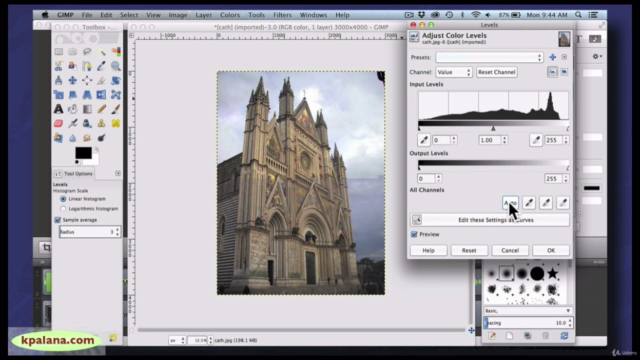This screenshot has width=640, height=360.
Task: Select the Rectangle Select tool
Action: (x=58, y=52)
